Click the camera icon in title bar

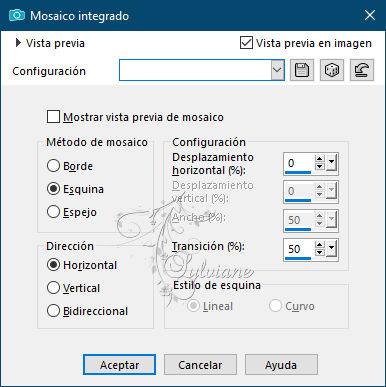tap(17, 15)
